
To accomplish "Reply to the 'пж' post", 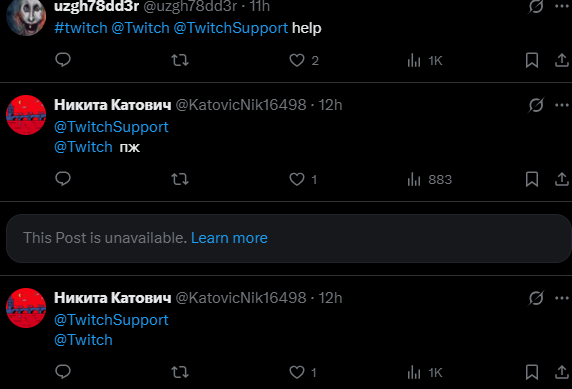I will tap(63, 179).
